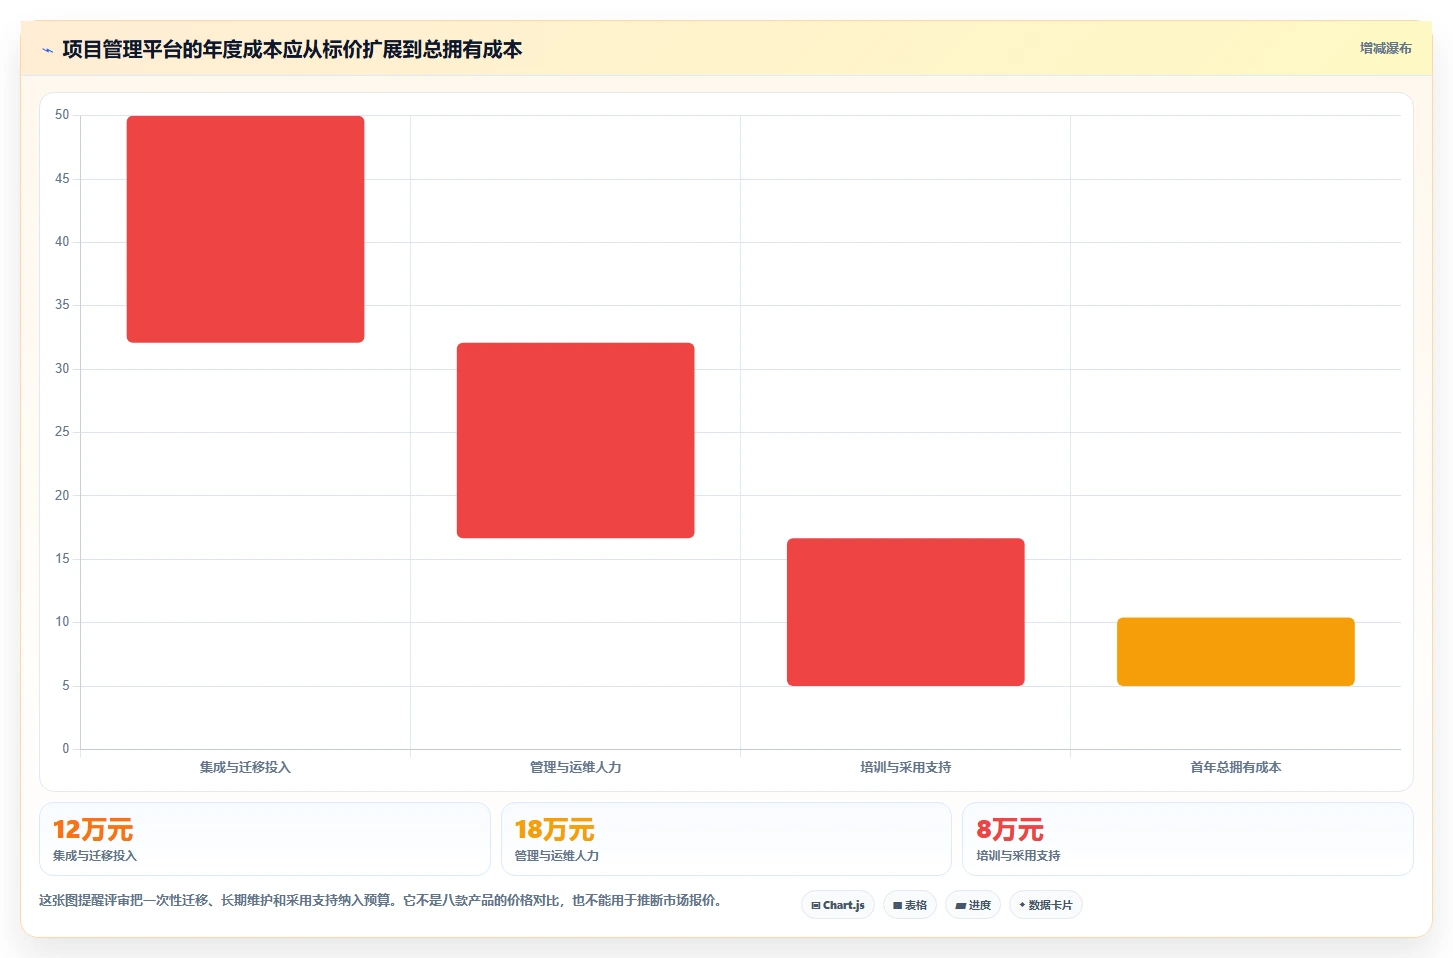Click x-axis label 培训与采用支持
Viewport: 1453px width, 958px height.
click(x=905, y=767)
